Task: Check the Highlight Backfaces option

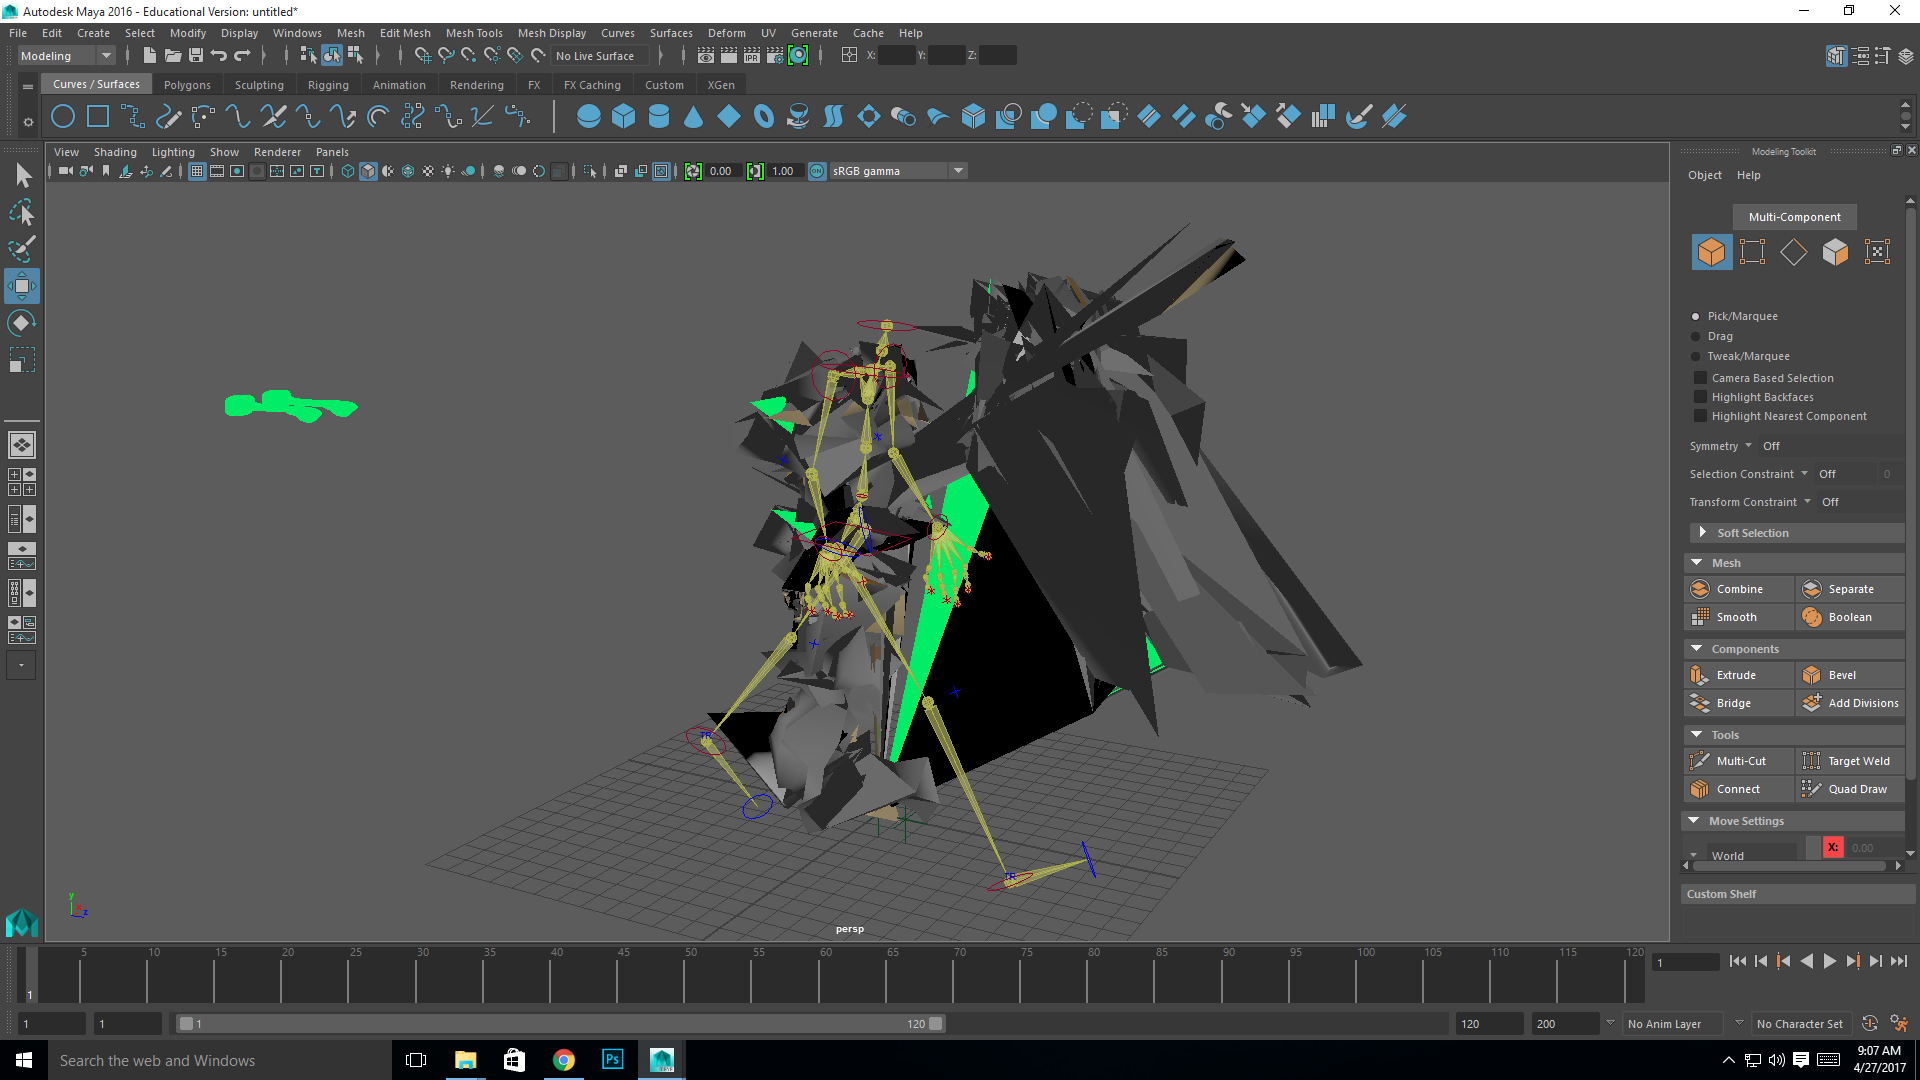Action: (x=1701, y=396)
